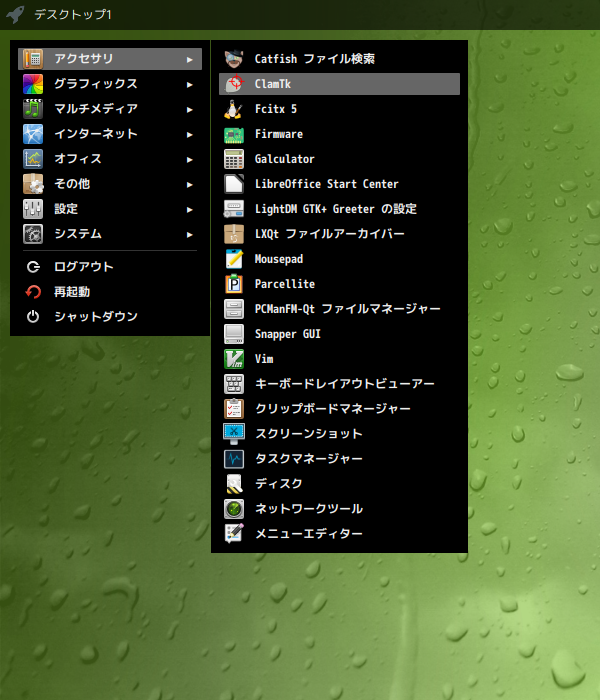Image resolution: width=600 pixels, height=700 pixels.
Task: Expand the アクセサリ submenu arrow
Action: (190, 59)
